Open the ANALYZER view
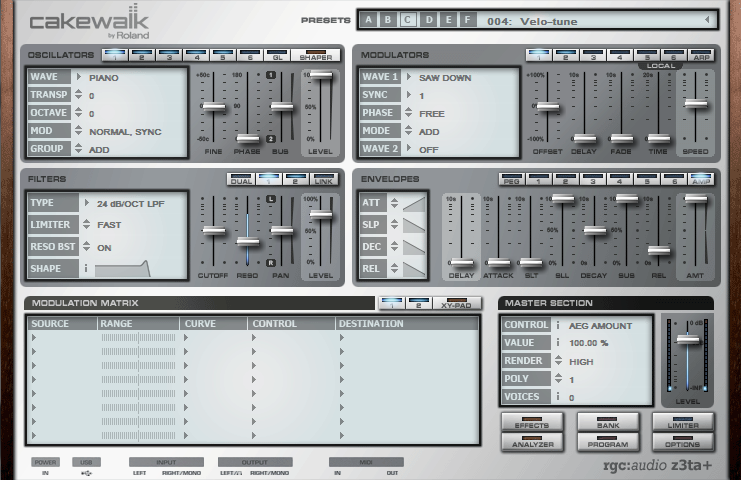Screen dimensions: 741x480 point(532,442)
